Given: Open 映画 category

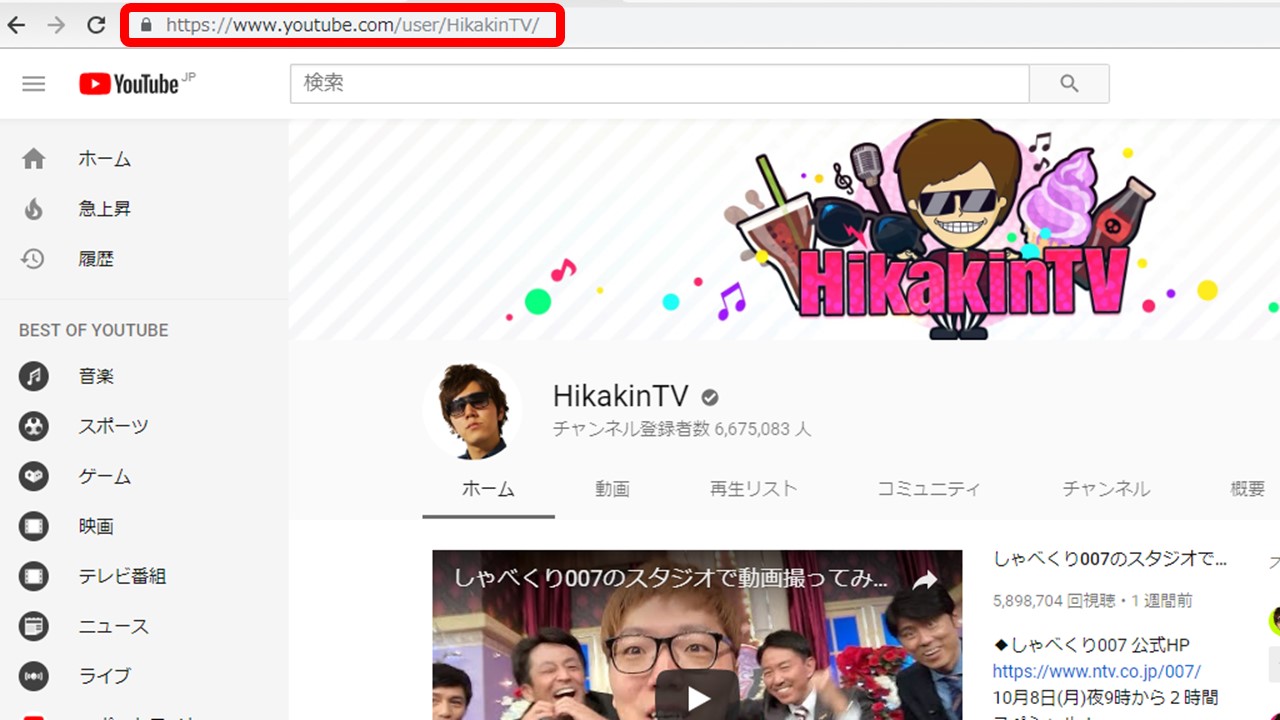Looking at the screenshot, I should [x=97, y=526].
